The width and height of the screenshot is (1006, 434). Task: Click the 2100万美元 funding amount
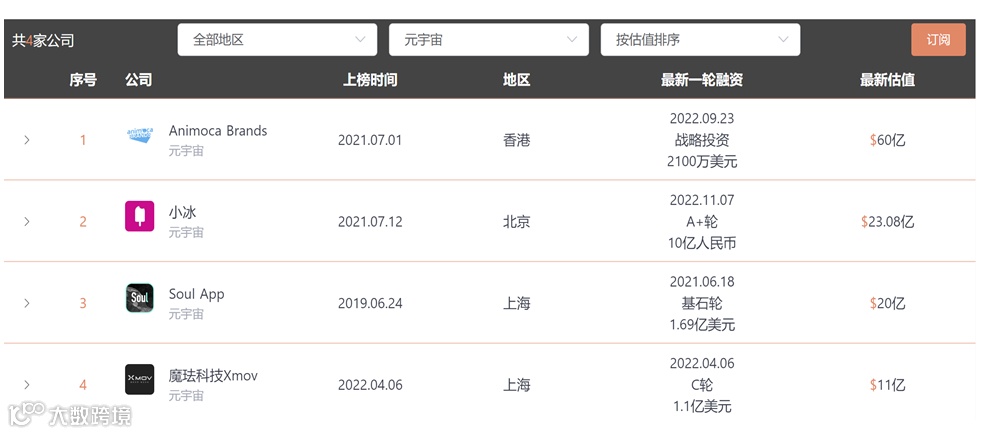(702, 161)
